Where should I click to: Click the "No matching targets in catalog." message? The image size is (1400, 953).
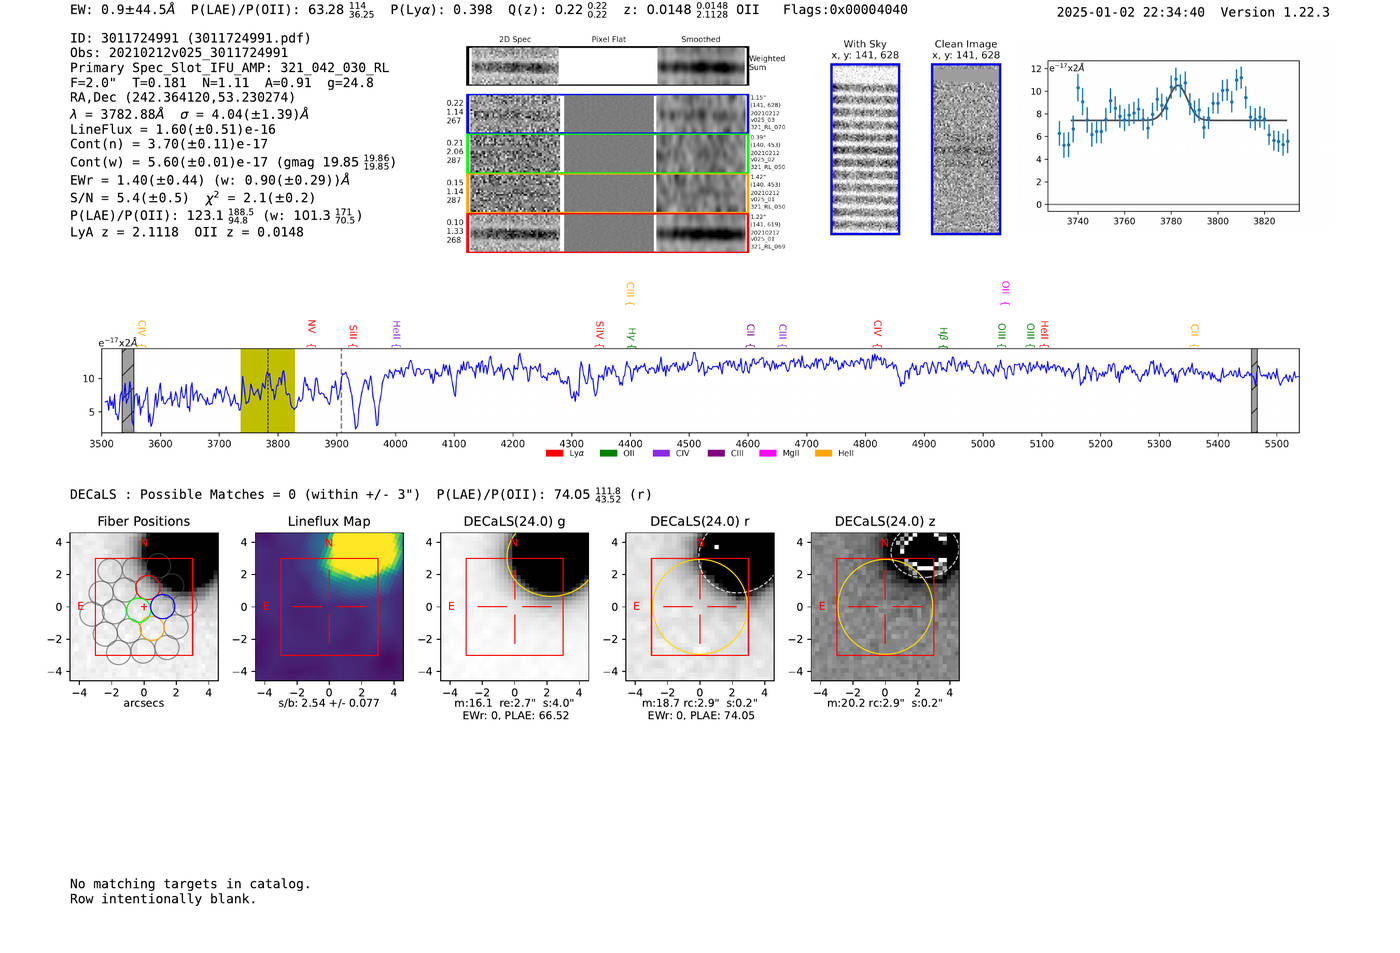(x=190, y=884)
